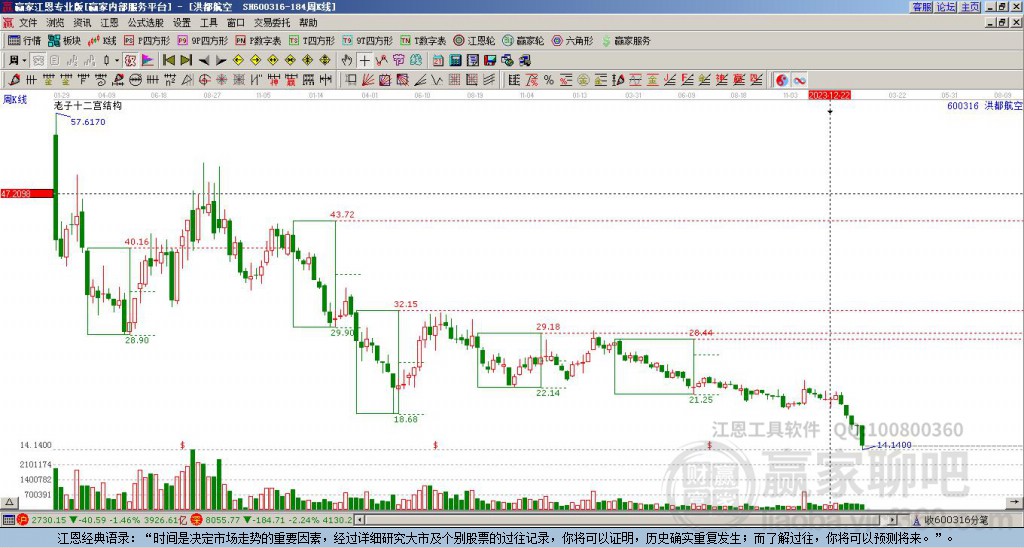Viewport: 1024px width, 548px height.
Task: Open T四方形 tool
Action: click(x=312, y=40)
